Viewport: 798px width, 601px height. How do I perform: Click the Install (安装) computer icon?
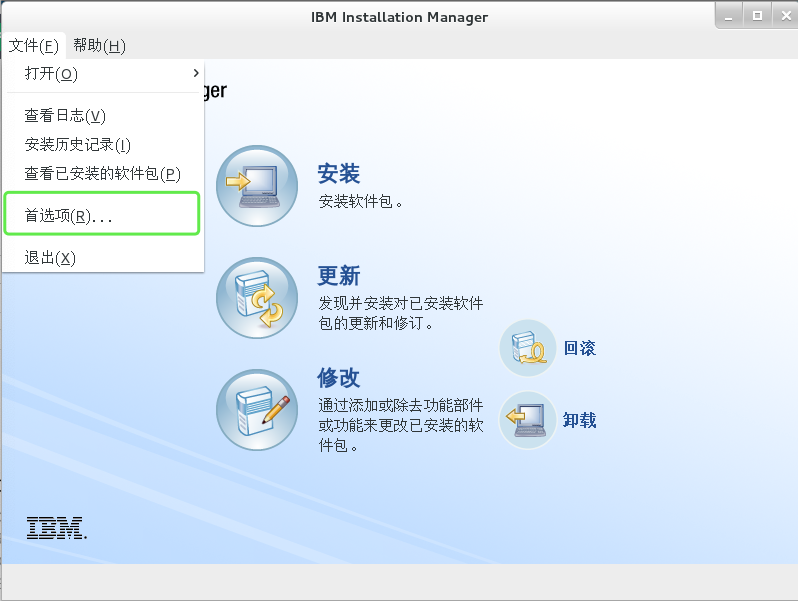pyautogui.click(x=257, y=186)
